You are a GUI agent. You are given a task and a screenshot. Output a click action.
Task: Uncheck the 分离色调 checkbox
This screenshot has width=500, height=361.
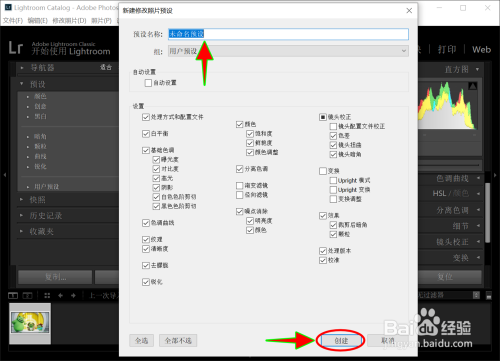click(239, 169)
